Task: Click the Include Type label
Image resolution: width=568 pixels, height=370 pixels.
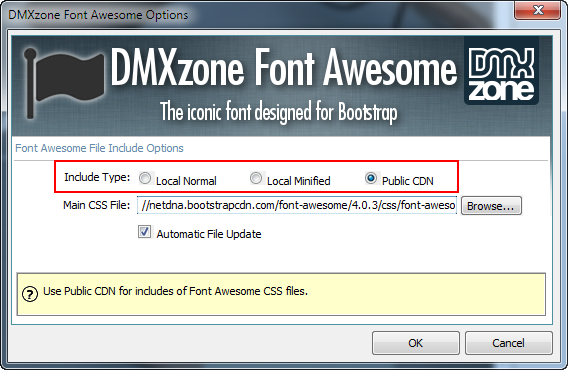Action: 97,177
